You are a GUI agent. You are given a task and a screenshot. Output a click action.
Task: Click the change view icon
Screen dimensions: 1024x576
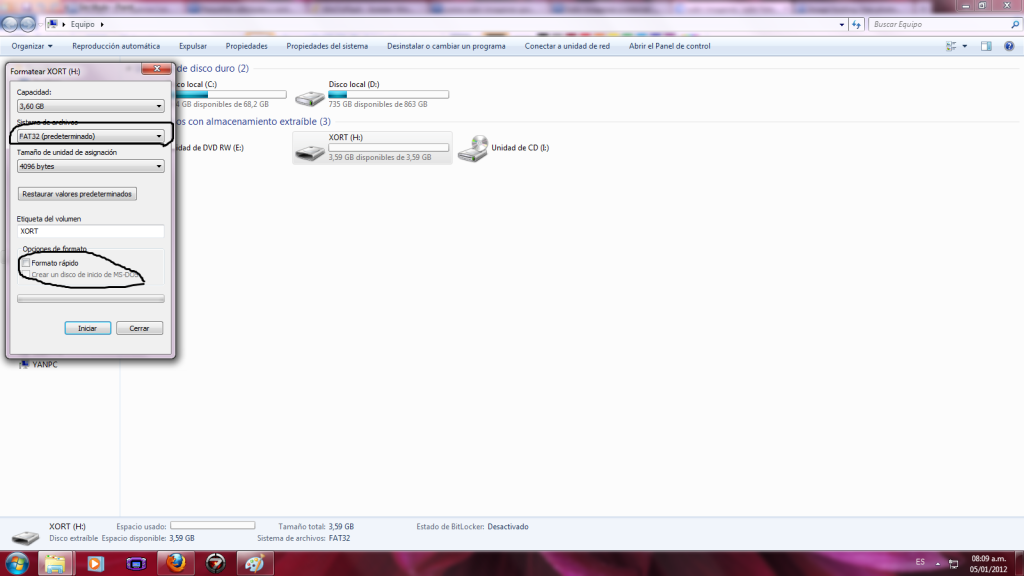tap(951, 46)
